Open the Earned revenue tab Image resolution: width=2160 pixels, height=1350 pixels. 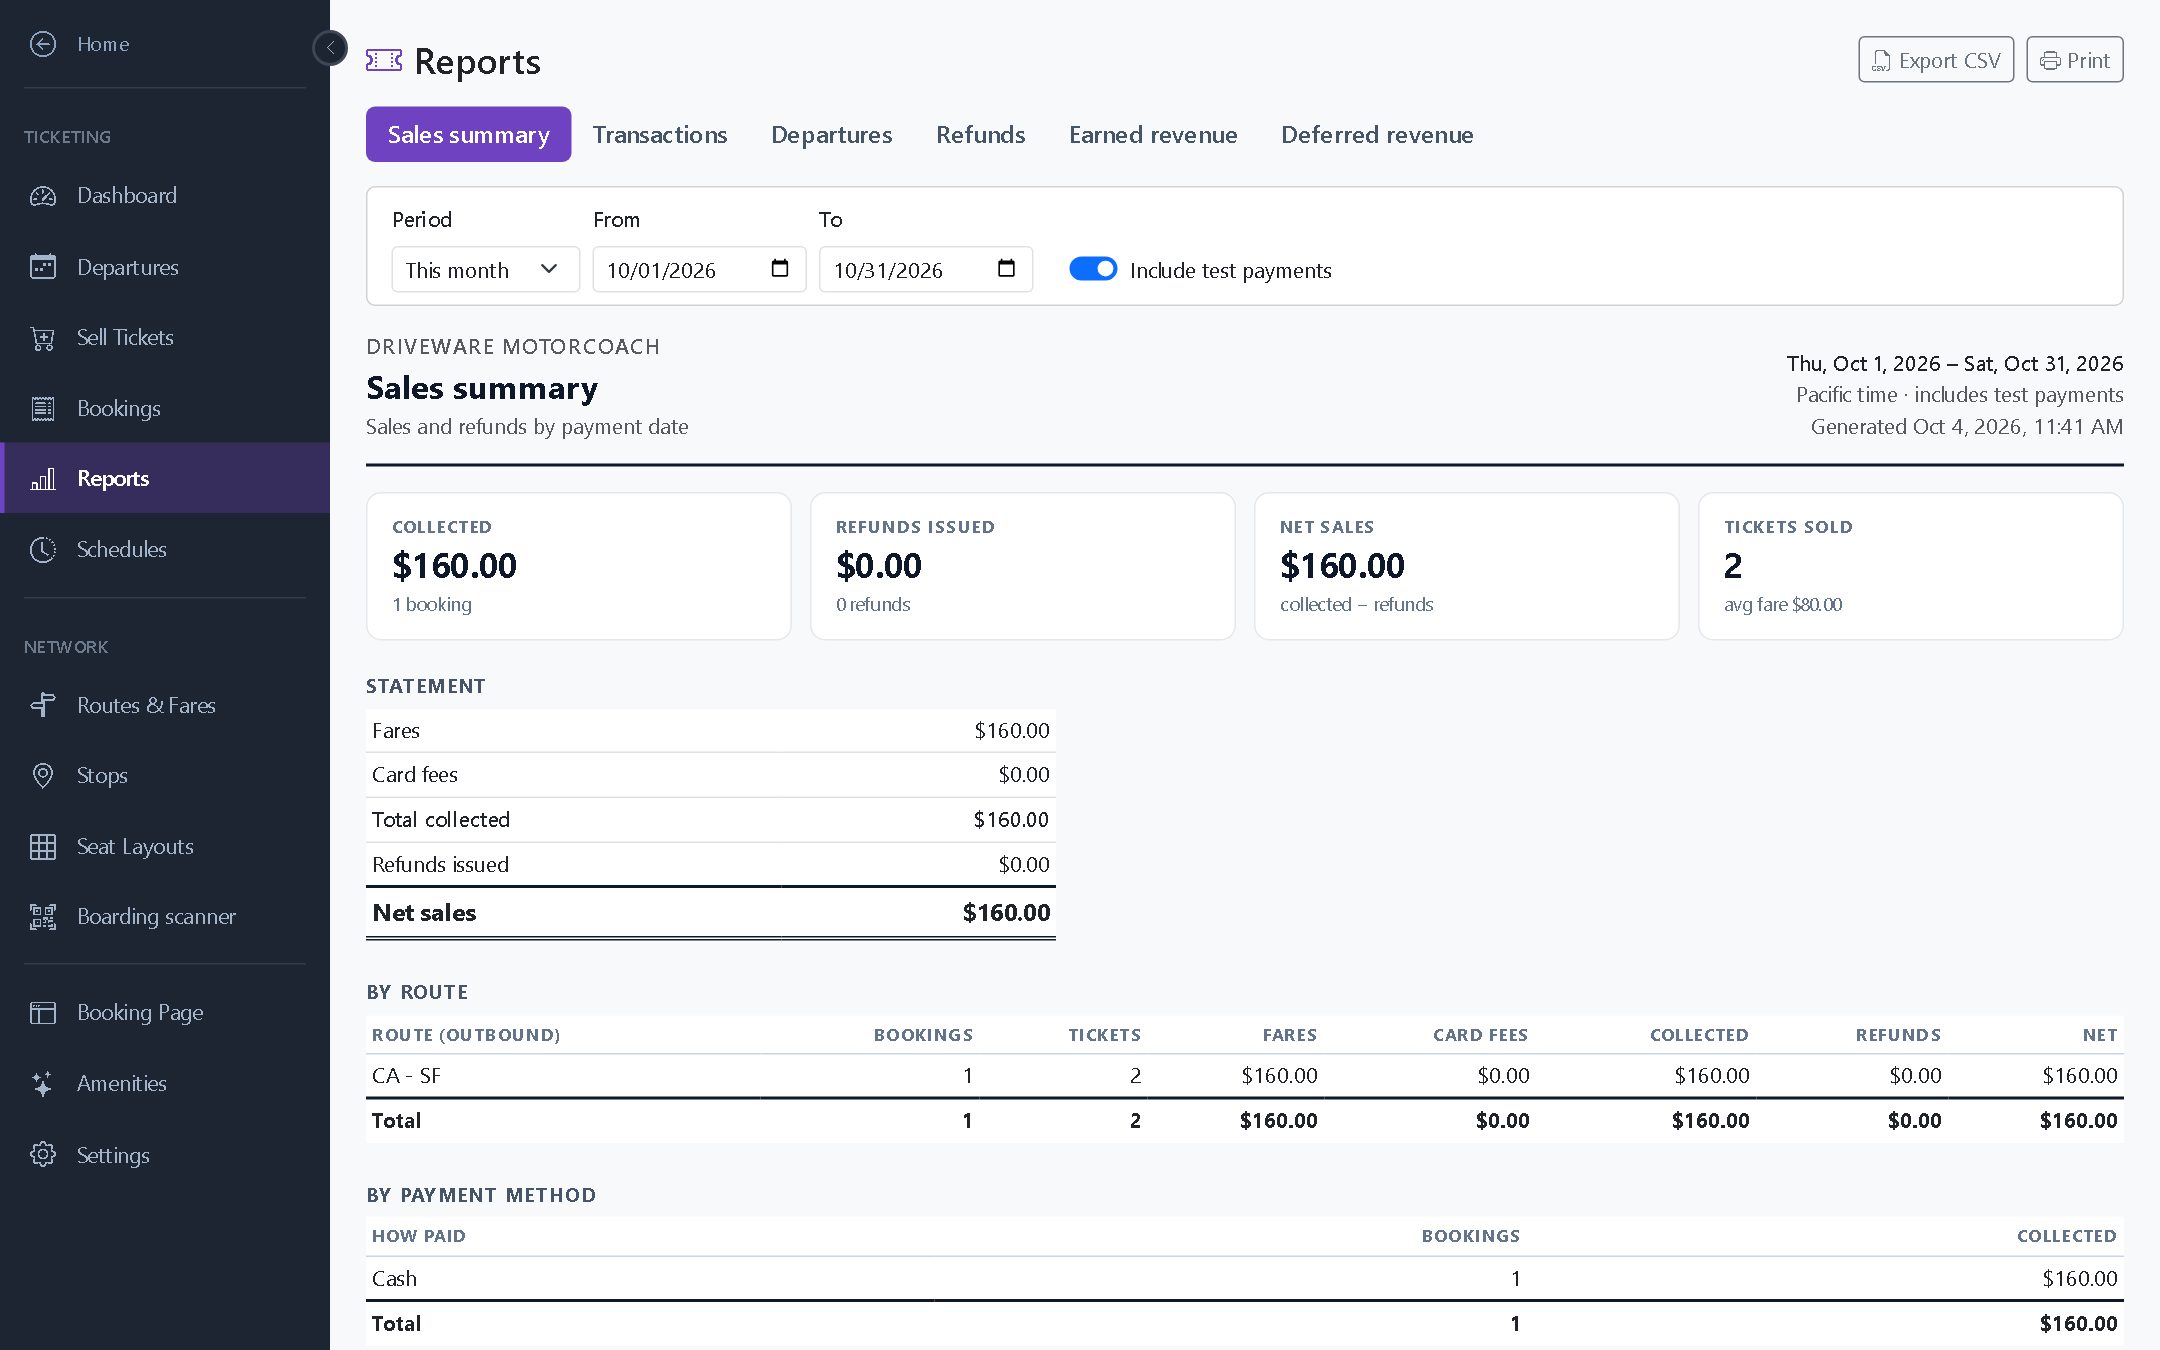tap(1153, 134)
